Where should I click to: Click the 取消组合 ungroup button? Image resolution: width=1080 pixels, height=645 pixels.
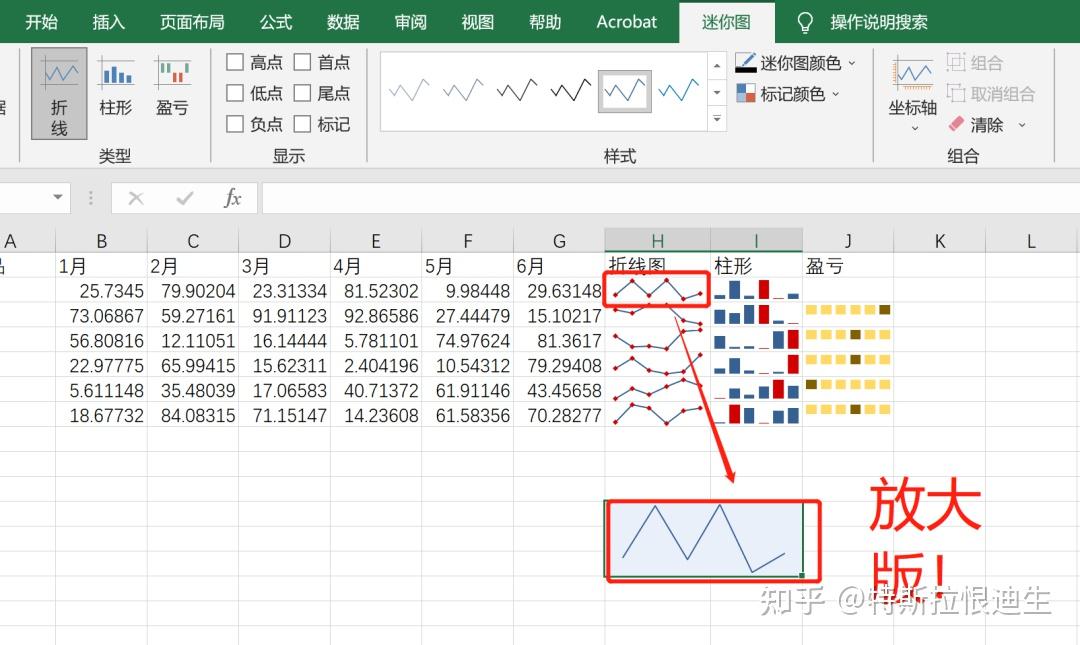(990, 94)
